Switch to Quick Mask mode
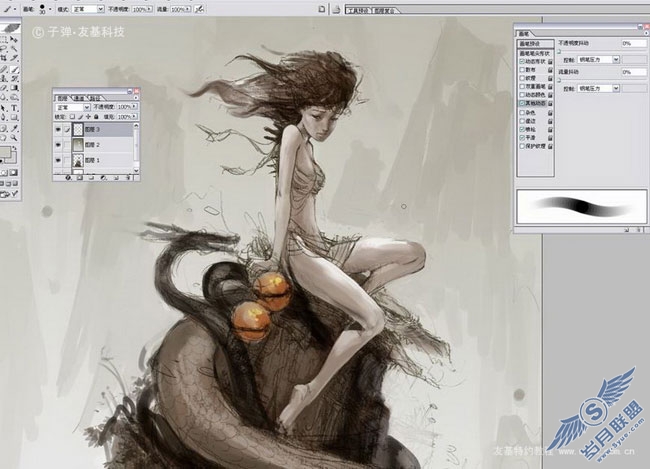Image resolution: width=650 pixels, height=469 pixels. [14, 173]
